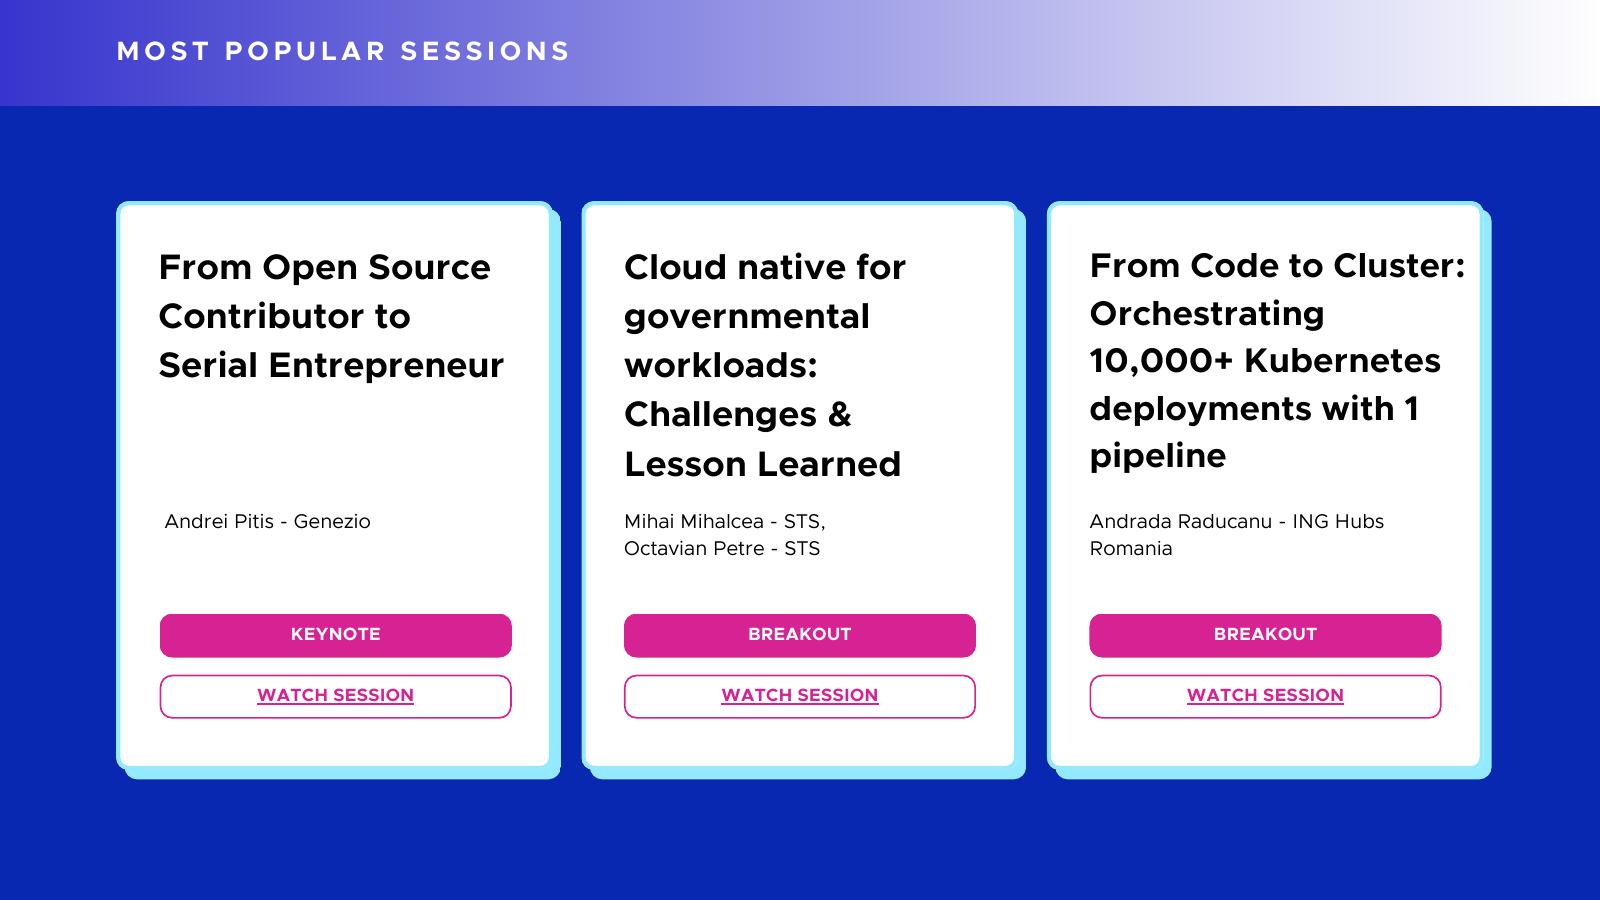Click the gradient header banner at the top
1600x900 pixels.
coord(1000,52)
